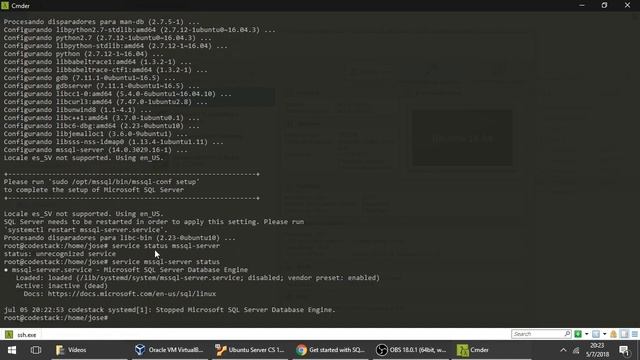Open the taskbar clock showing 20:23
The width and height of the screenshot is (640, 360).
click(597, 350)
